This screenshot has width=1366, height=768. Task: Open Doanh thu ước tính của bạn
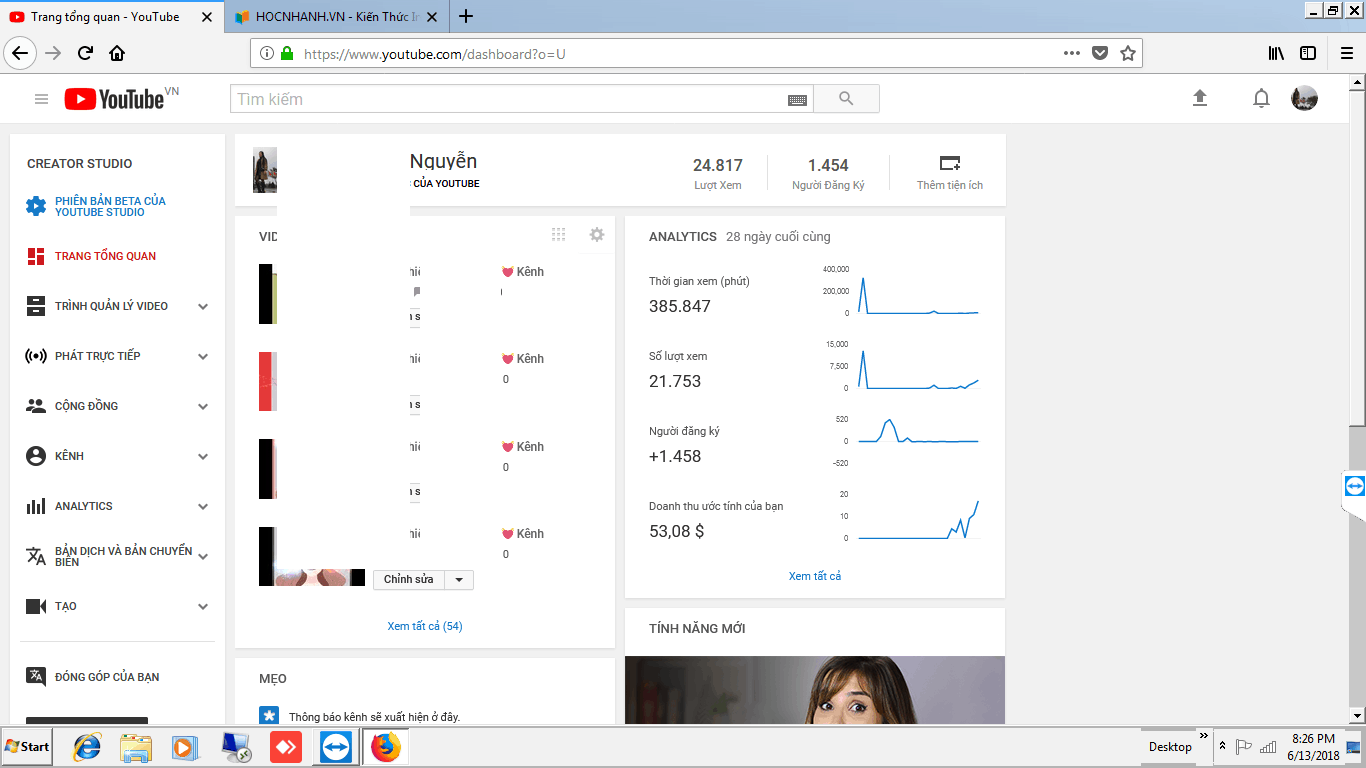[x=716, y=506]
